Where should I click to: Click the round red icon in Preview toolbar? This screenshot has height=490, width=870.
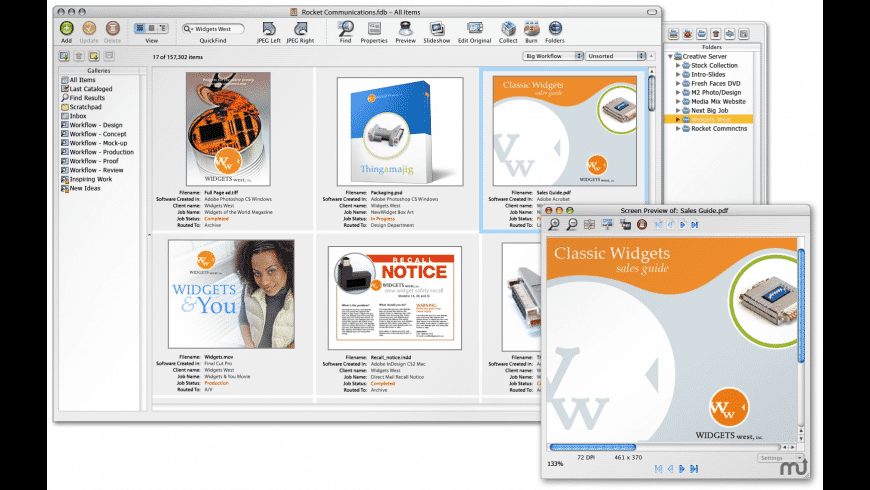point(642,224)
